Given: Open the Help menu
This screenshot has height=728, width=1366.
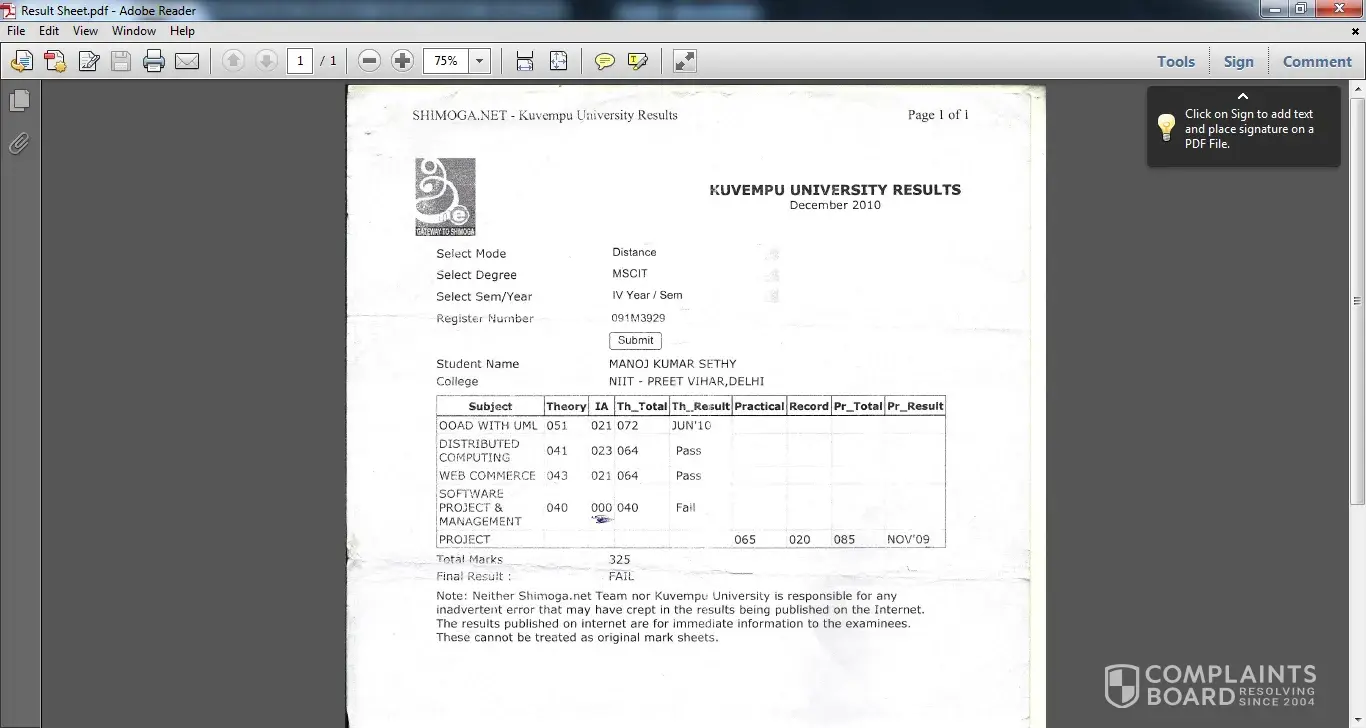Looking at the screenshot, I should (182, 31).
